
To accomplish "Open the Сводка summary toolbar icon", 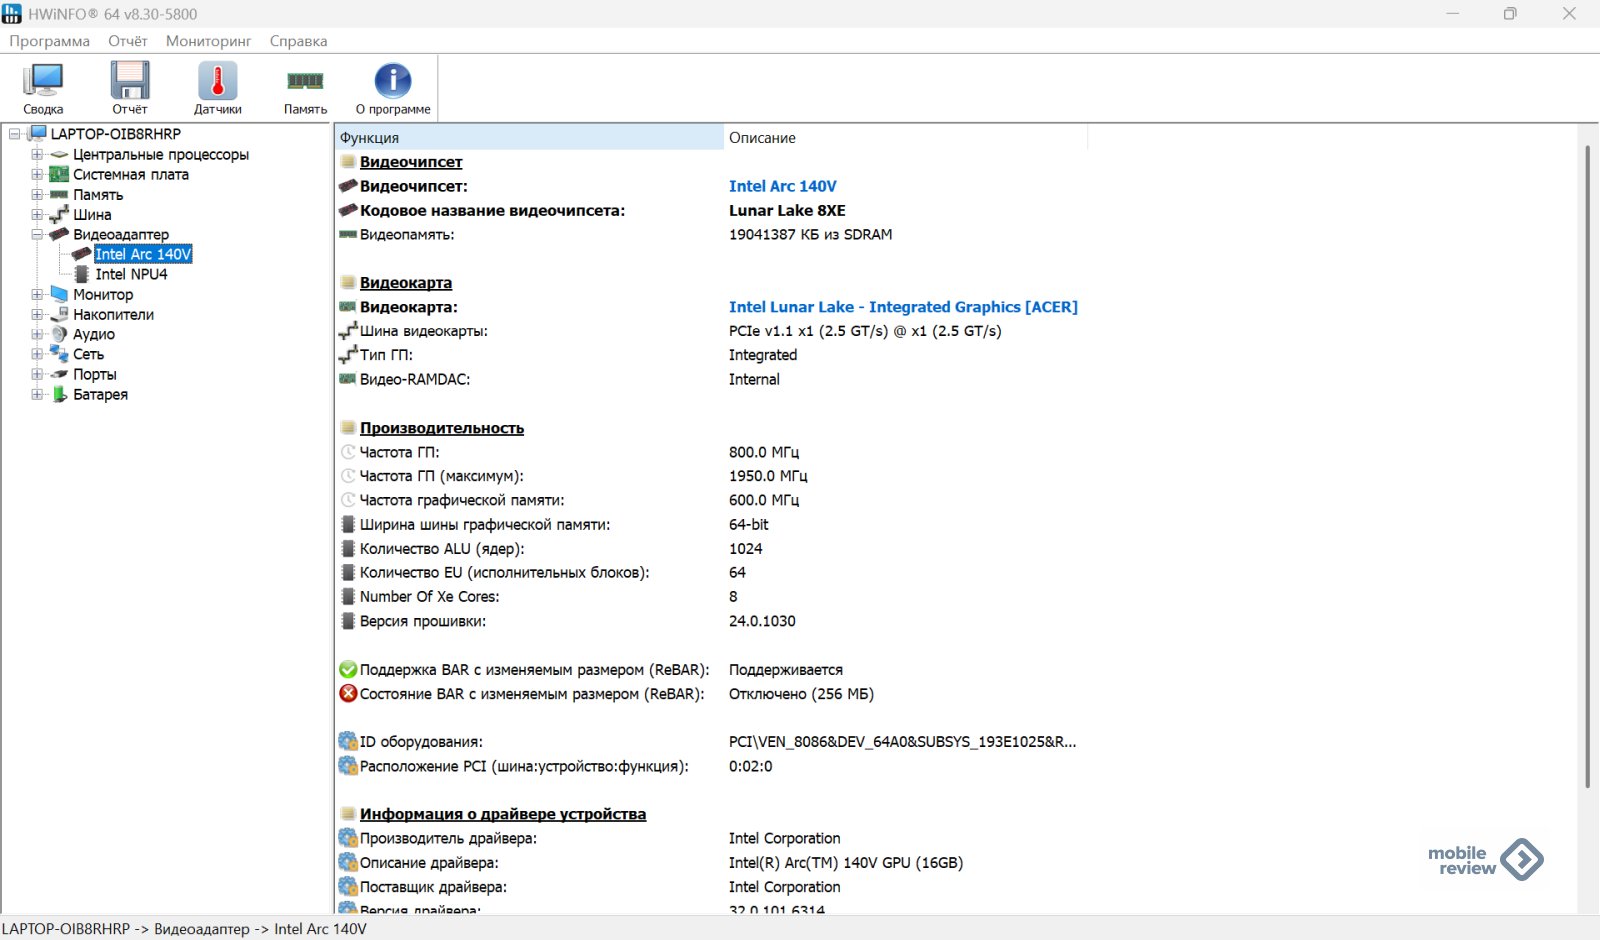I will [x=43, y=88].
